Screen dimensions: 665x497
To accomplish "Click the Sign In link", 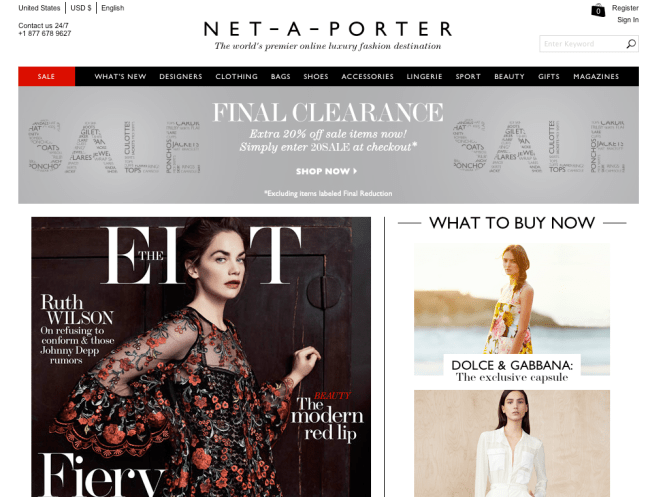I will click(x=628, y=20).
